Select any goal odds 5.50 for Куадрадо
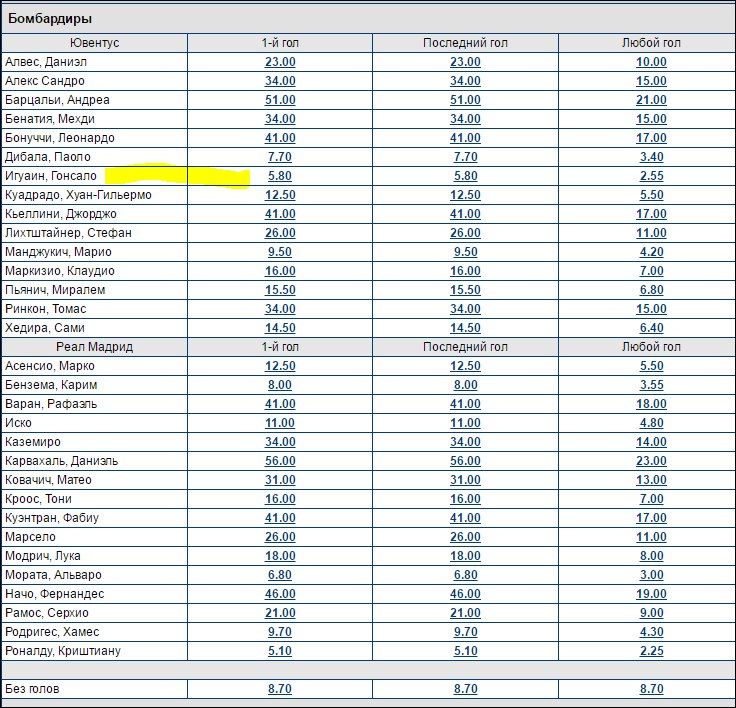 coord(652,195)
